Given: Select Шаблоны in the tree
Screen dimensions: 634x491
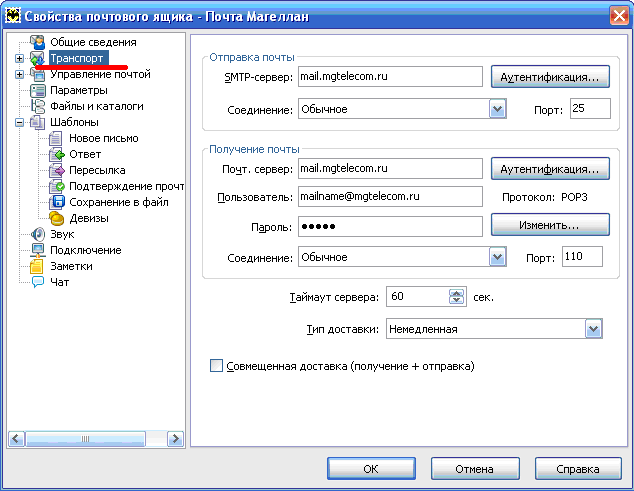Looking at the screenshot, I should pos(74,122).
